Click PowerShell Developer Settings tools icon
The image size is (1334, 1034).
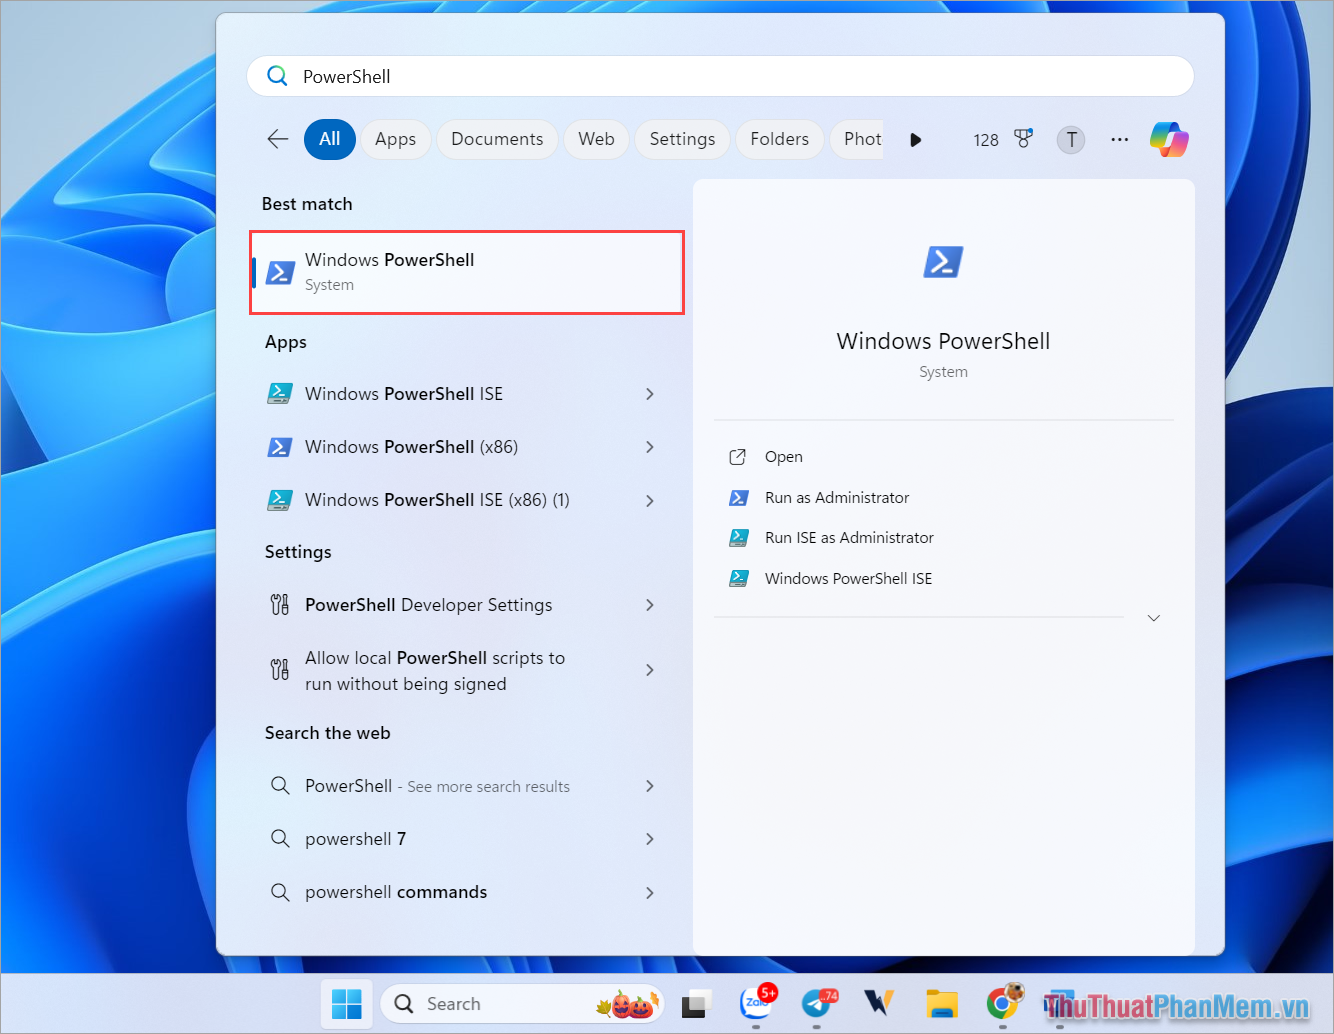pyautogui.click(x=280, y=605)
